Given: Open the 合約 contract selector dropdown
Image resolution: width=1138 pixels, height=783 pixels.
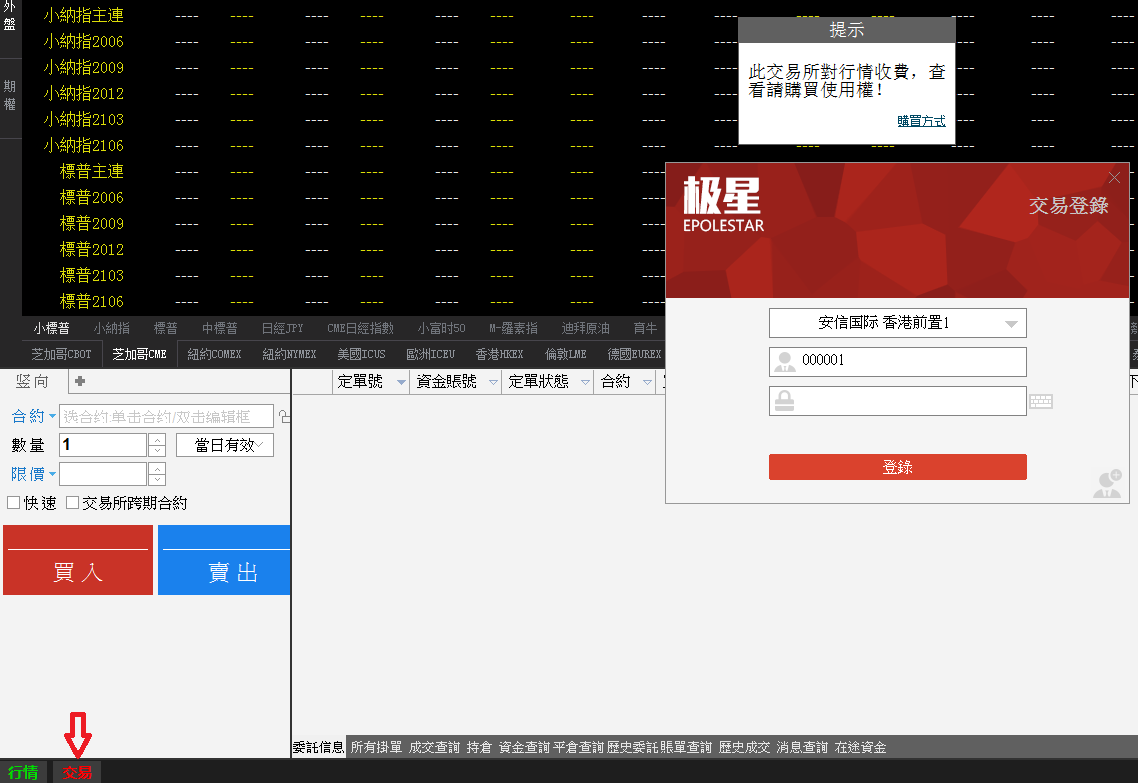Looking at the screenshot, I should coord(52,416).
